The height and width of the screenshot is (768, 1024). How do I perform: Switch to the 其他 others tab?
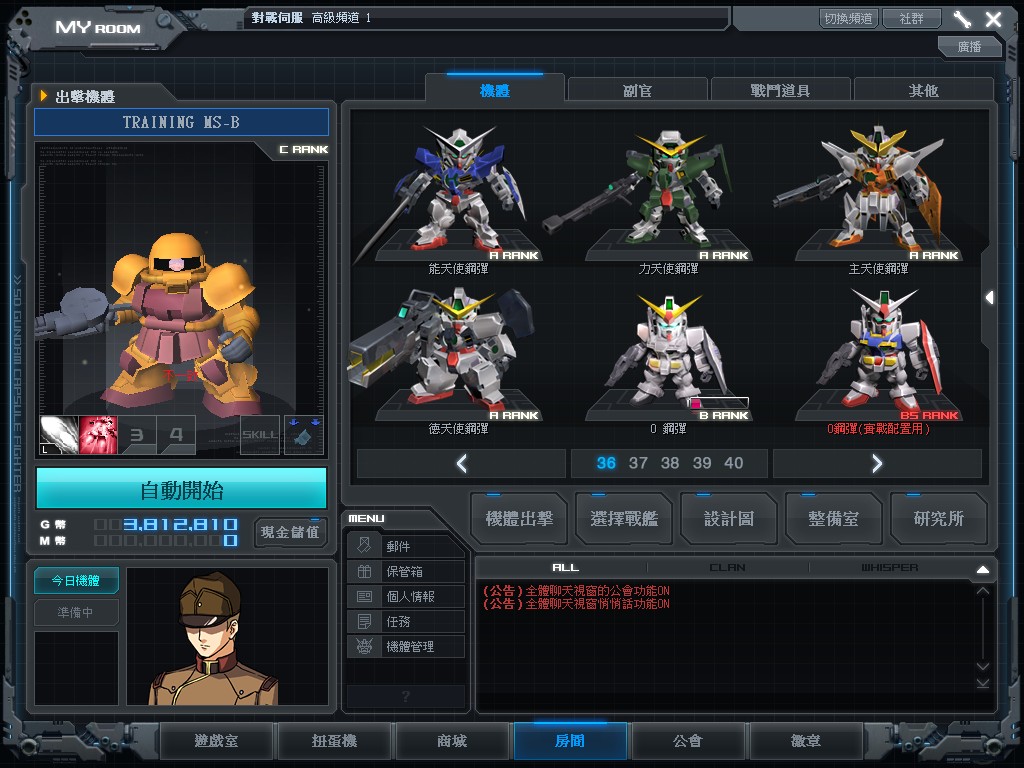(x=923, y=90)
